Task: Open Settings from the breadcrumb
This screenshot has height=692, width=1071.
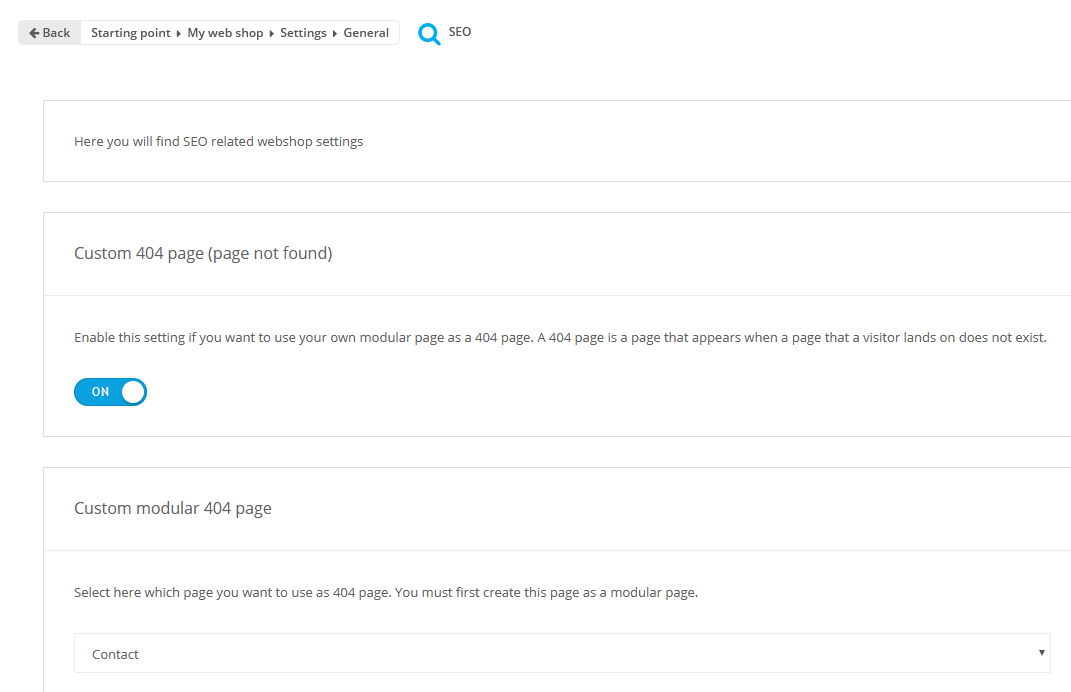Action: pos(303,33)
